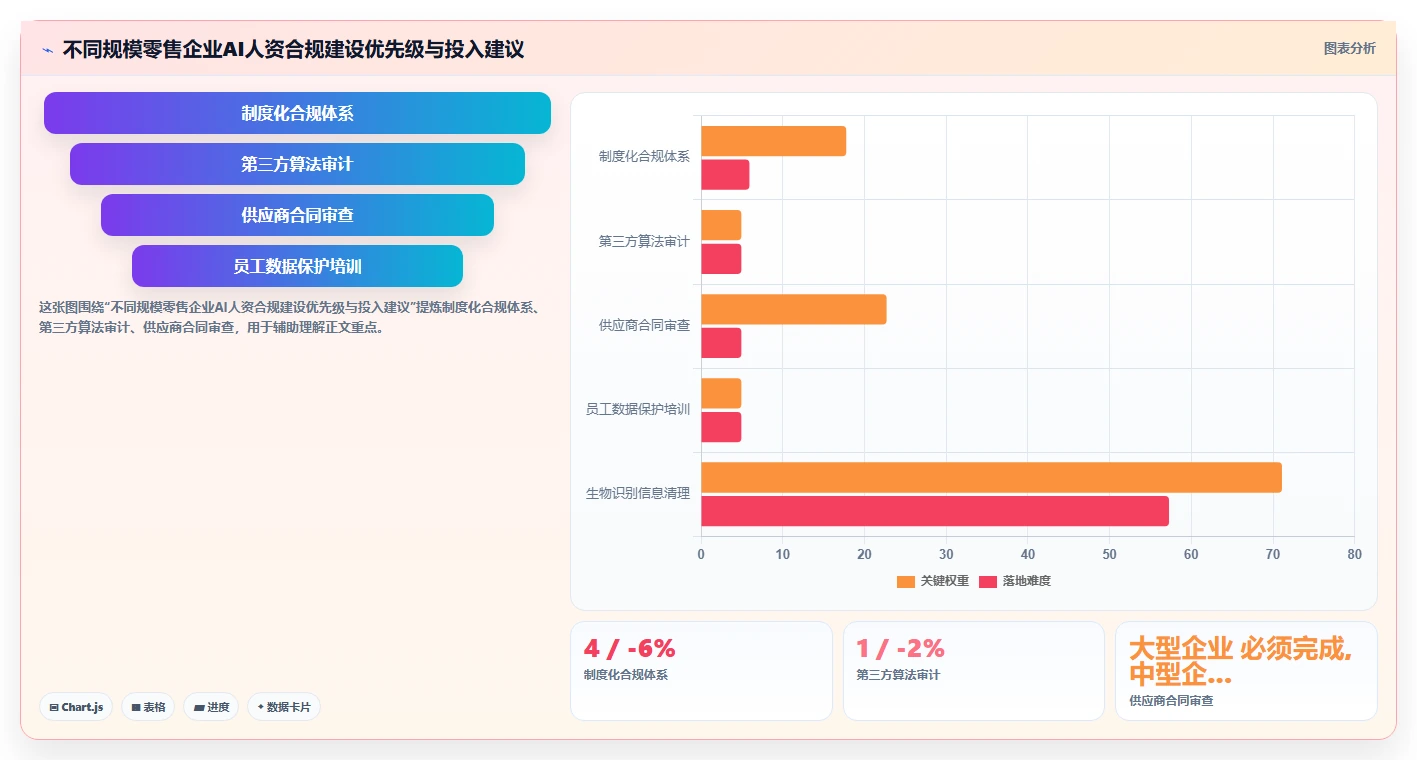Click the 第三方算法审计 caption under 1 / -2%

click(898, 675)
